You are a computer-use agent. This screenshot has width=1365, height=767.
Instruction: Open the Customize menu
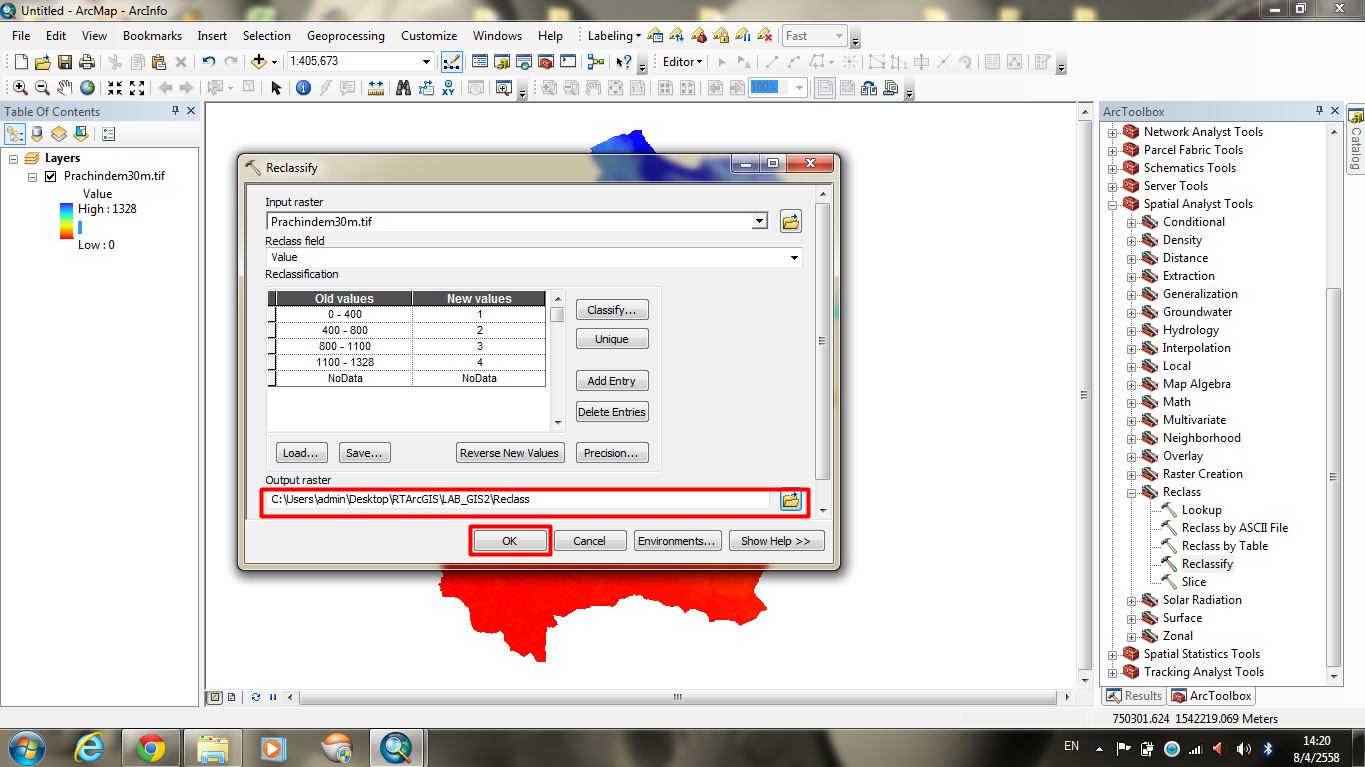(x=429, y=36)
